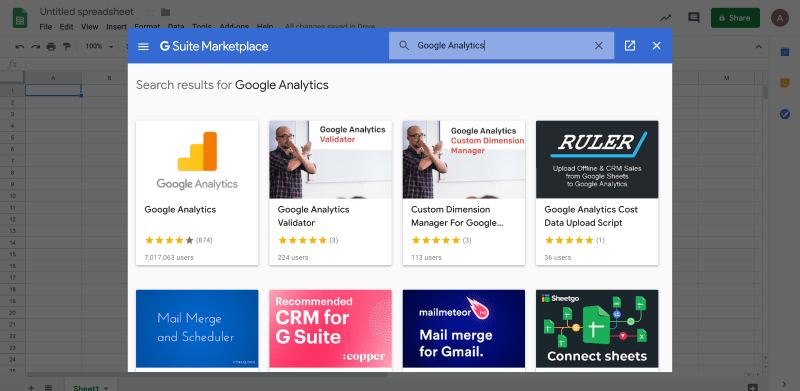Image resolution: width=800 pixels, height=391 pixels.
Task: Click the G Suite Marketplace logo title
Action: coord(214,46)
